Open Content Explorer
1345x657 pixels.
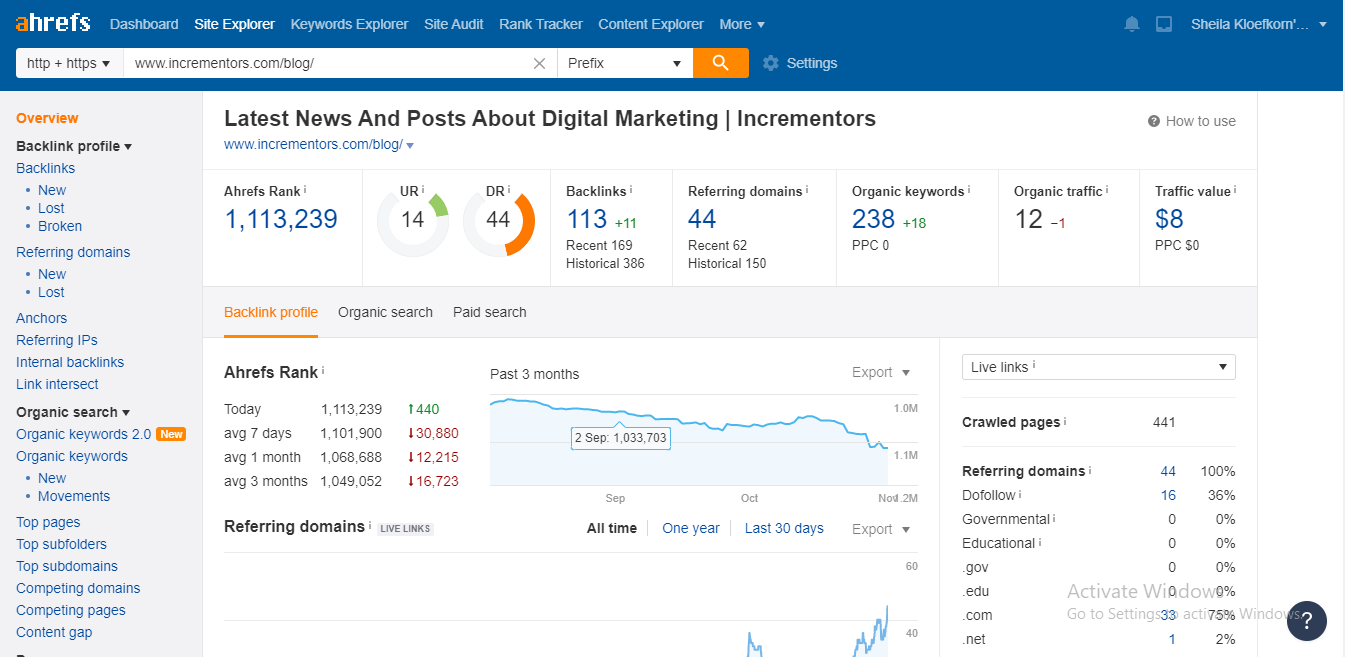point(651,24)
